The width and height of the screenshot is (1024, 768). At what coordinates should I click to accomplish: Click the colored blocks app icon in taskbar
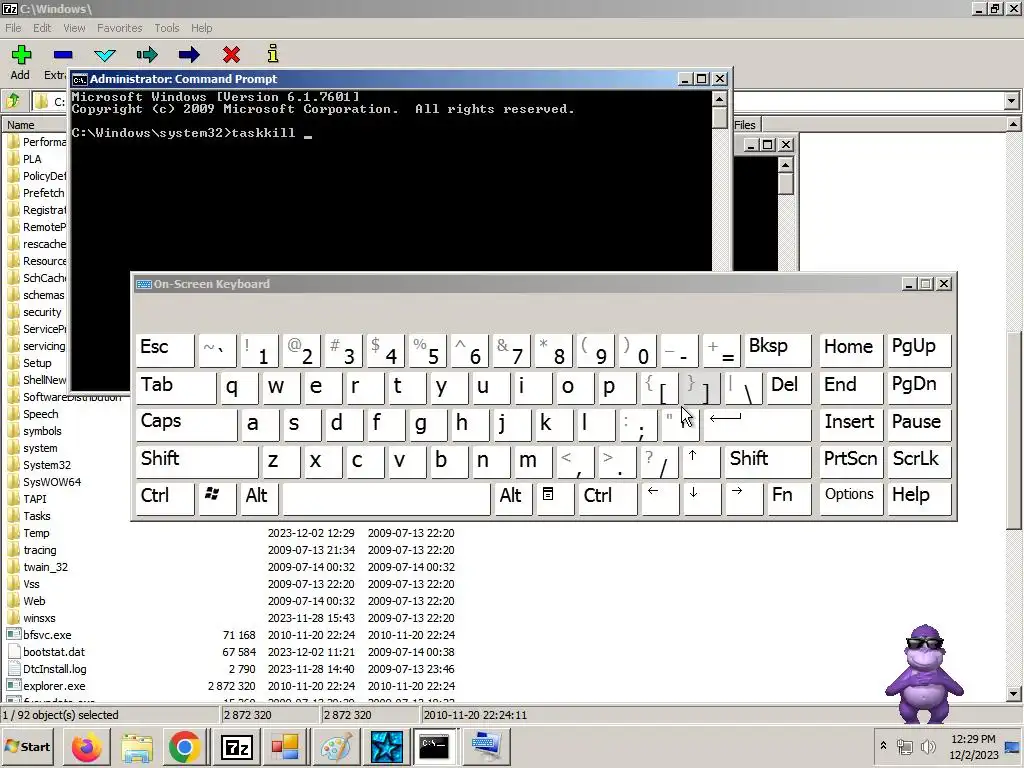(285, 746)
